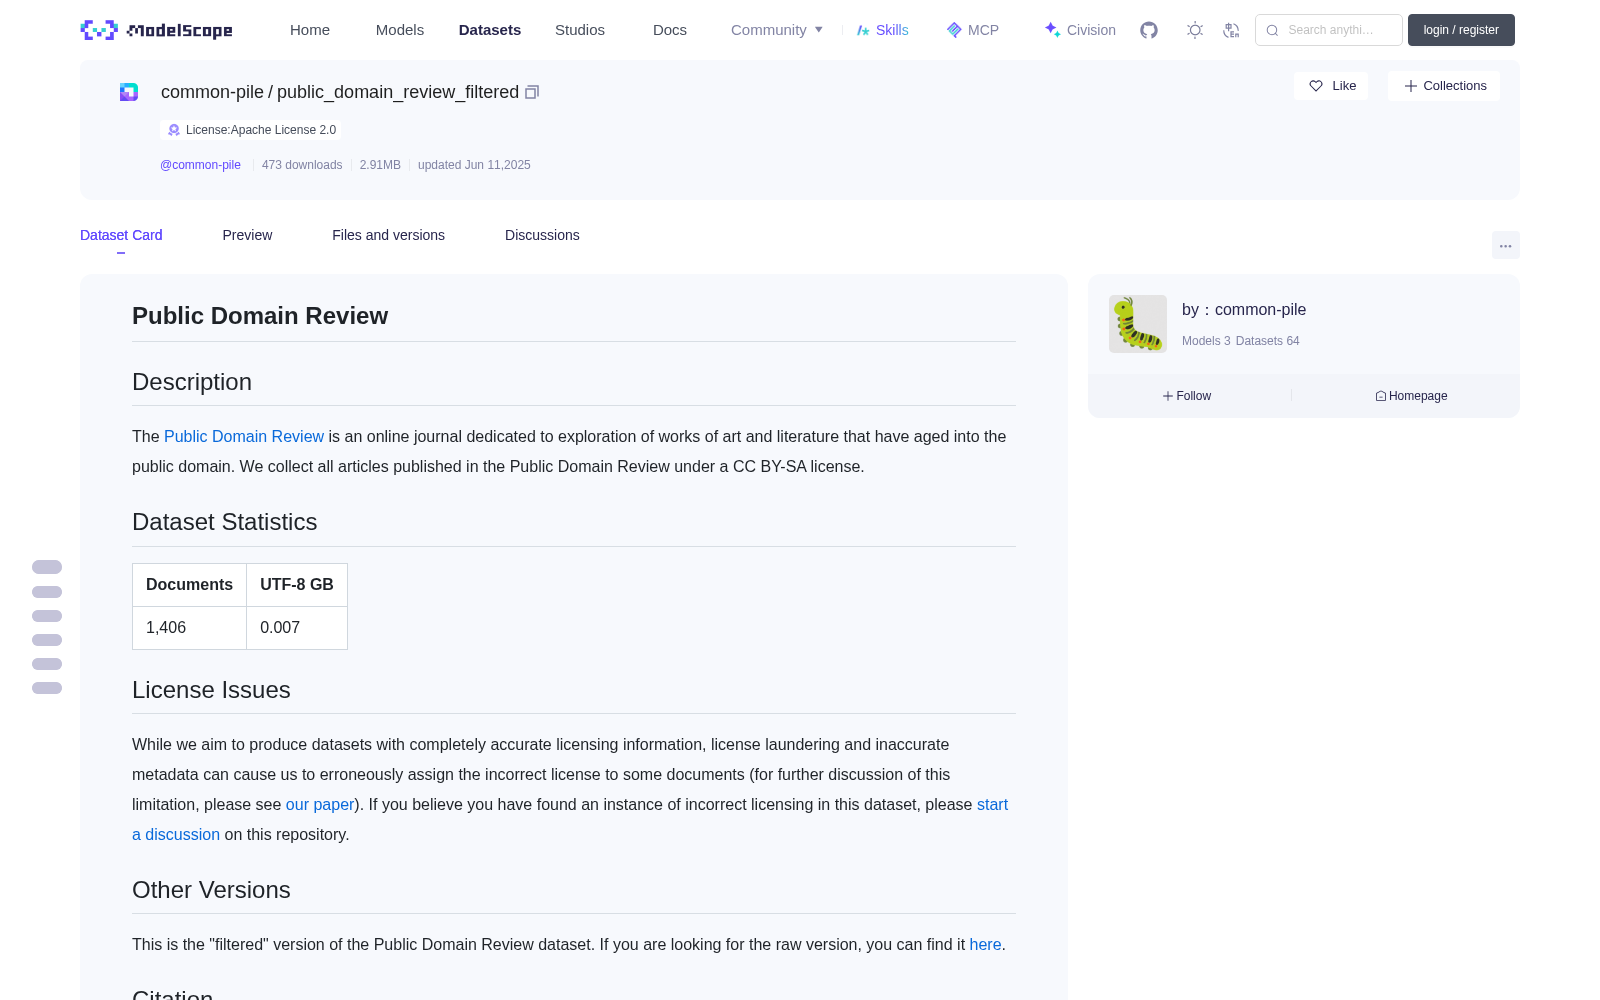
Task: Switch to the Preview tab
Action: coord(247,235)
